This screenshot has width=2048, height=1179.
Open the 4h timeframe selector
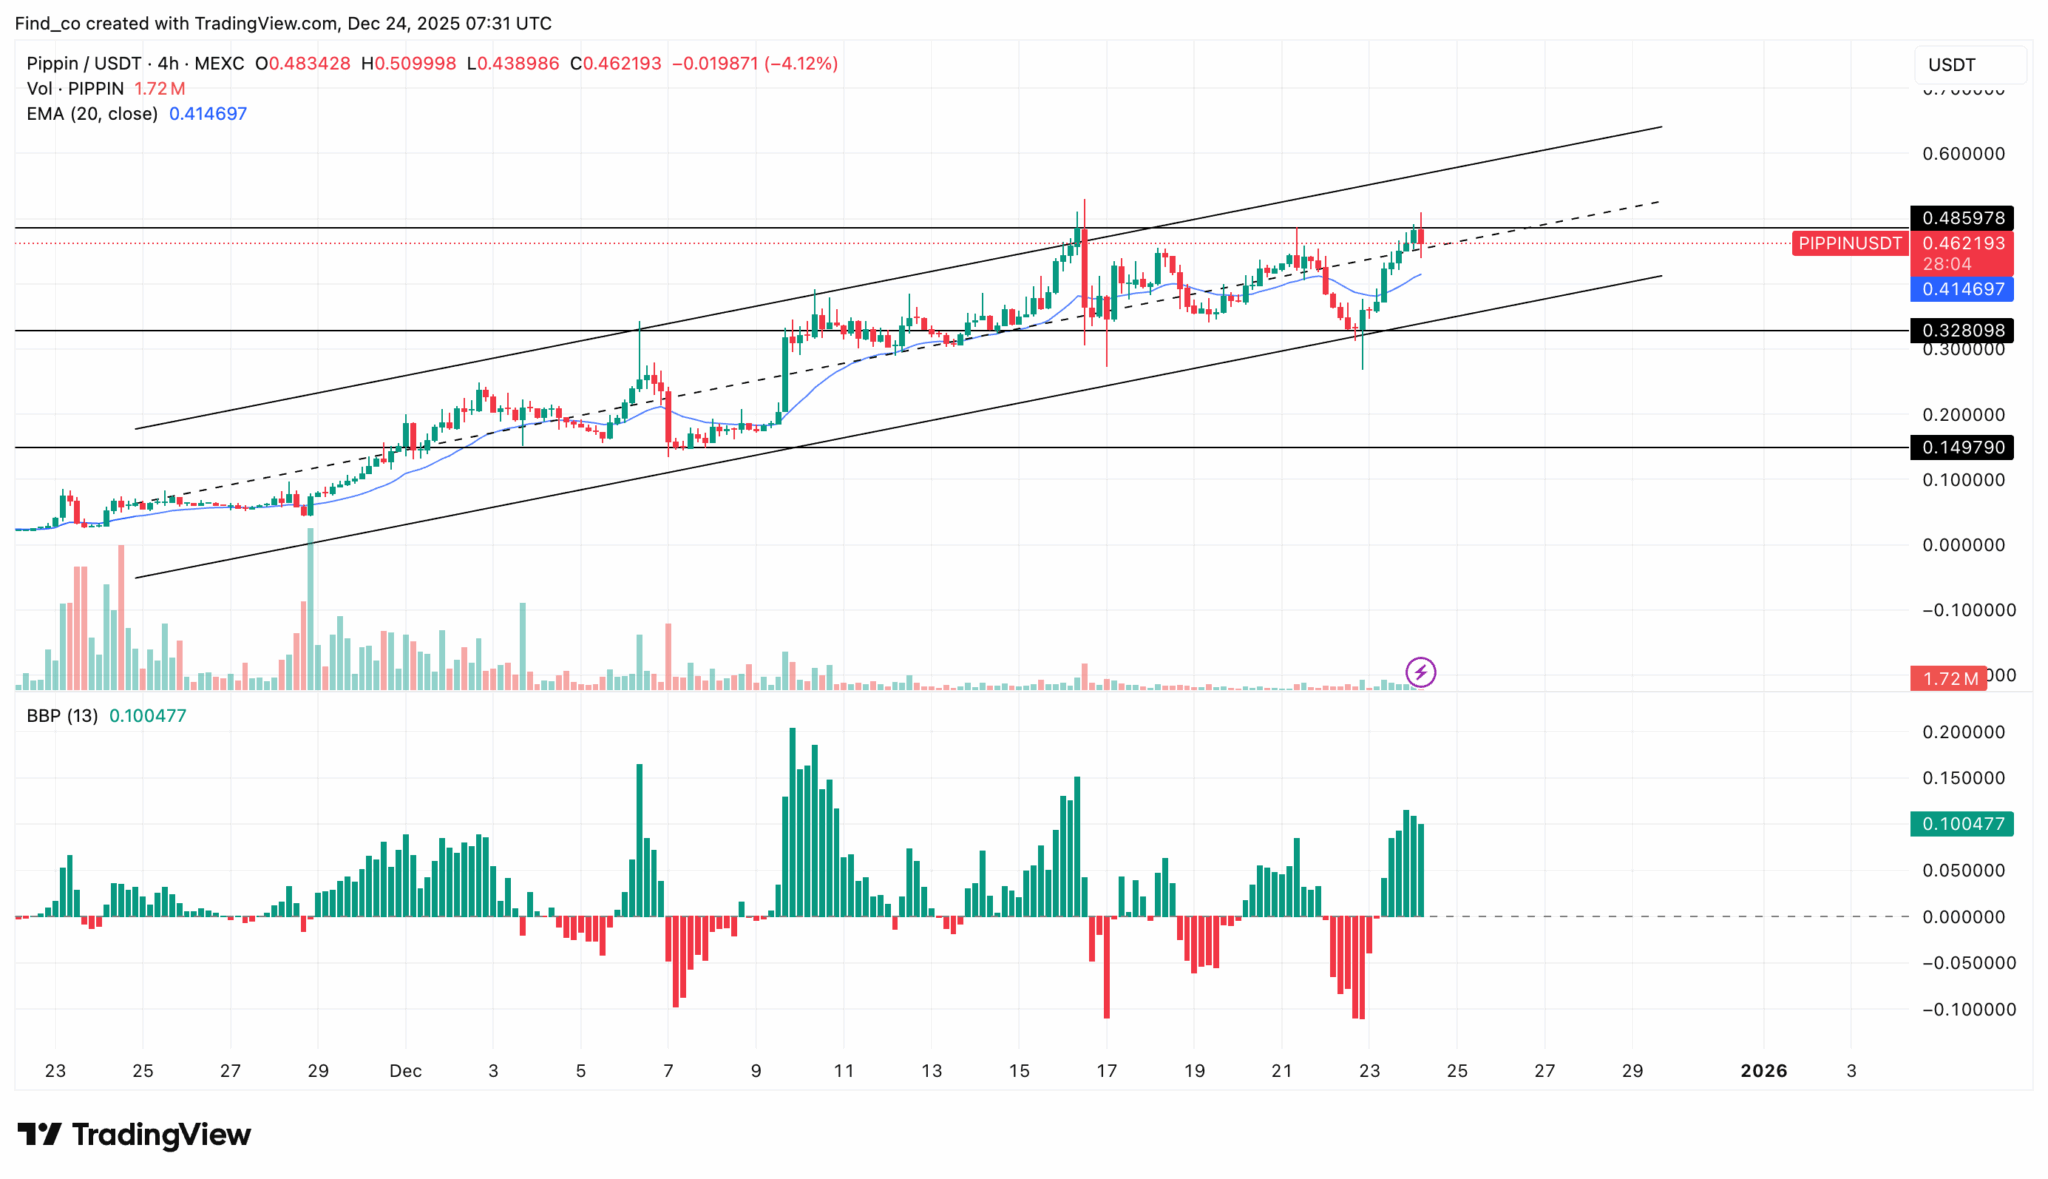click(166, 62)
